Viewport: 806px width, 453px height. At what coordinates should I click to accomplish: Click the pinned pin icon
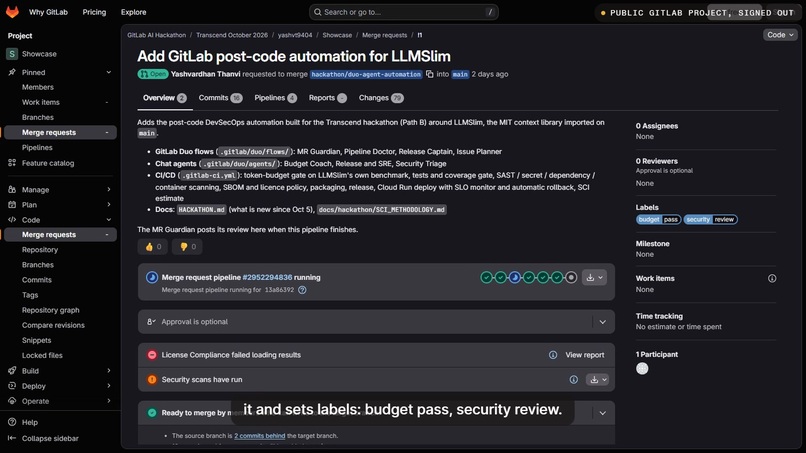point(12,73)
